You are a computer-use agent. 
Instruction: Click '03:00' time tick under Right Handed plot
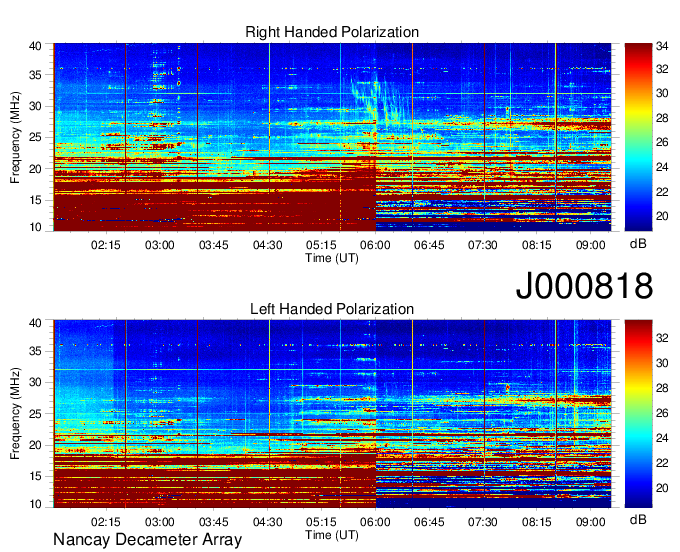click(160, 245)
